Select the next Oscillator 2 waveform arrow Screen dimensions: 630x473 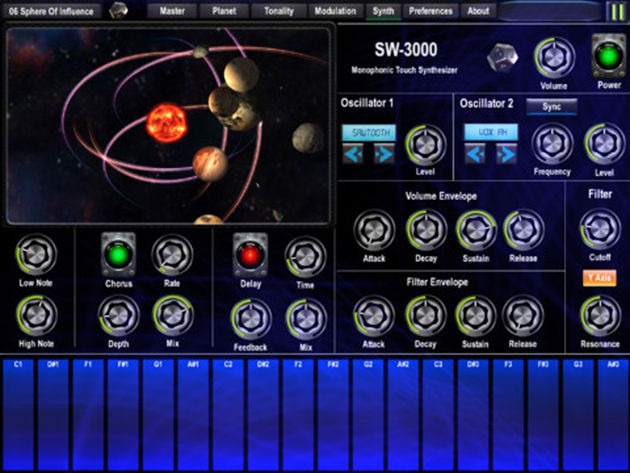505,154
